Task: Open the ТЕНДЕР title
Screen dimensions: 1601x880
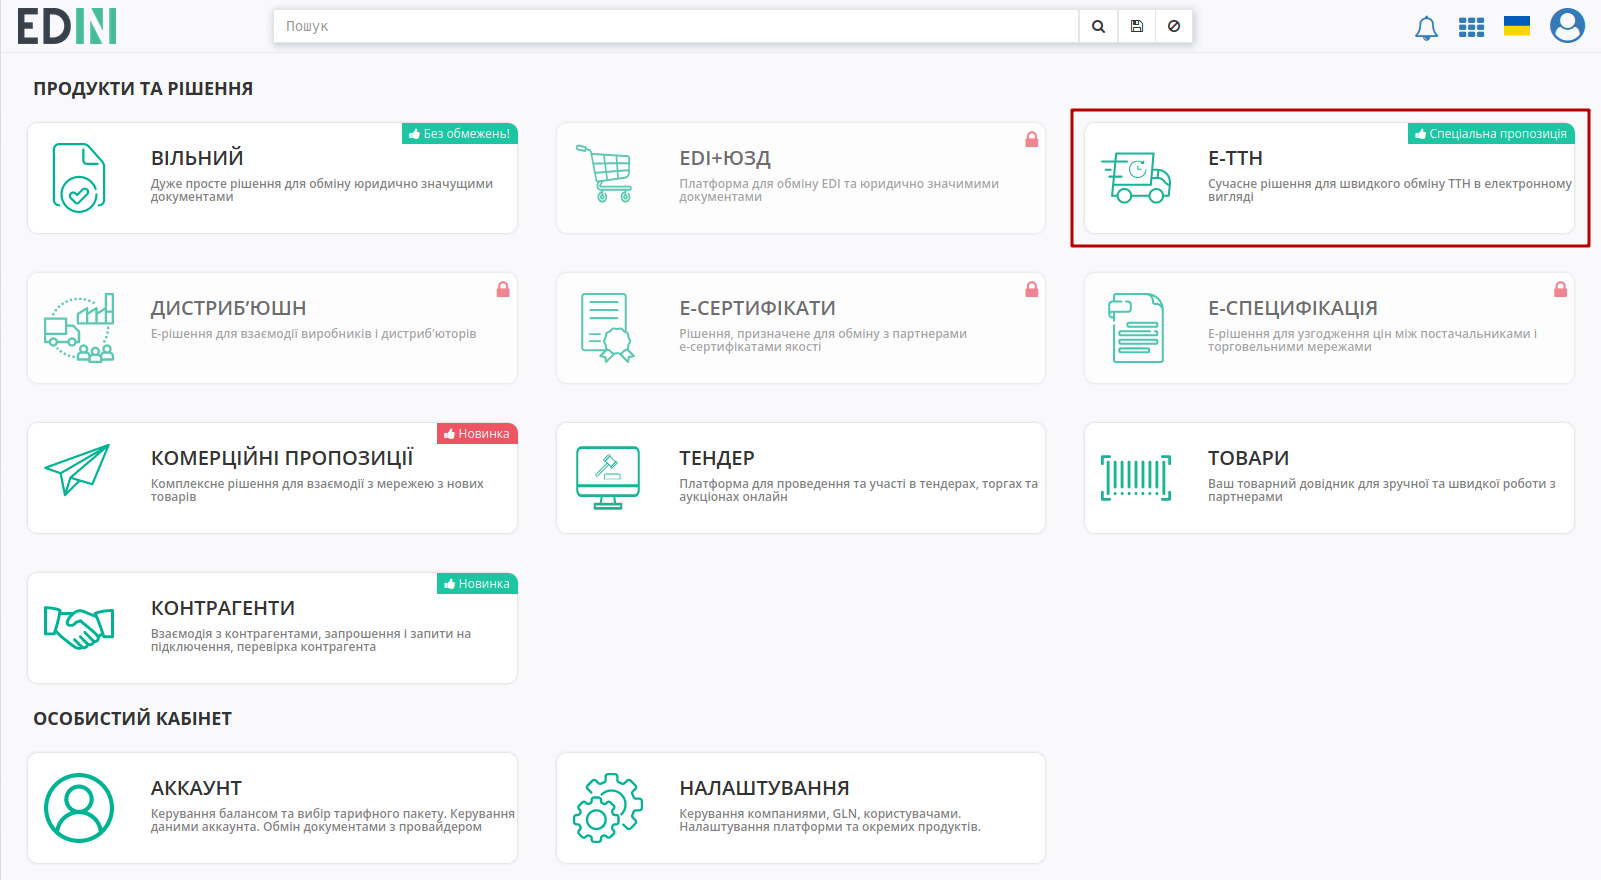Action: pyautogui.click(x=717, y=458)
